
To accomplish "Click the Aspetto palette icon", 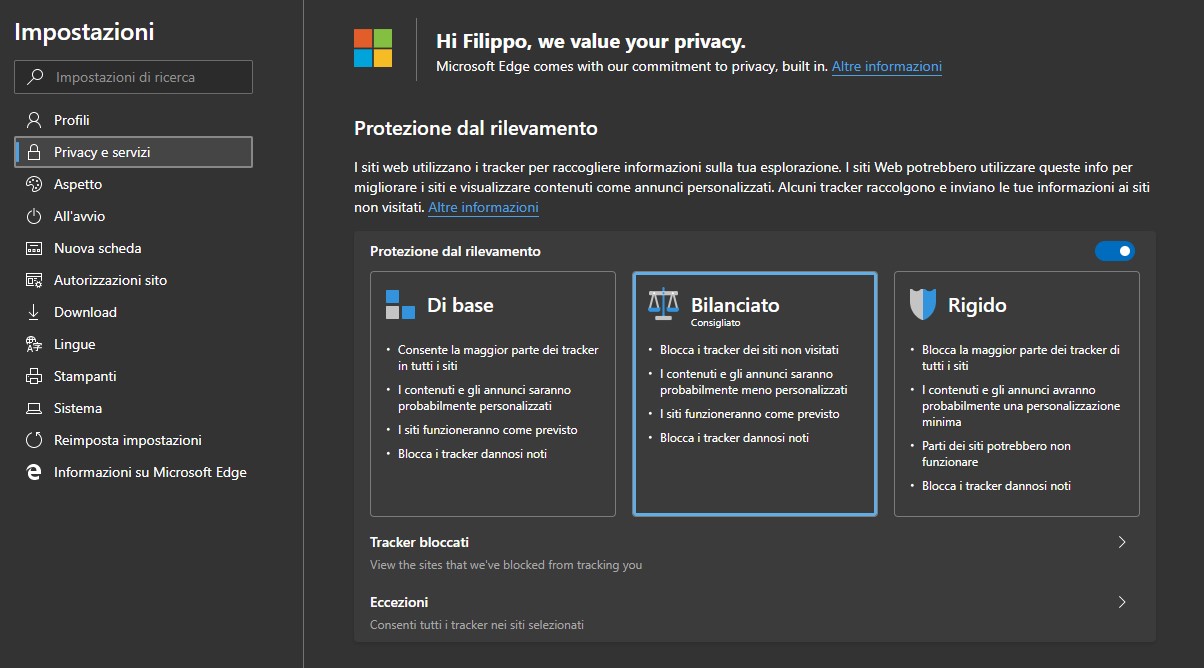I will [34, 184].
